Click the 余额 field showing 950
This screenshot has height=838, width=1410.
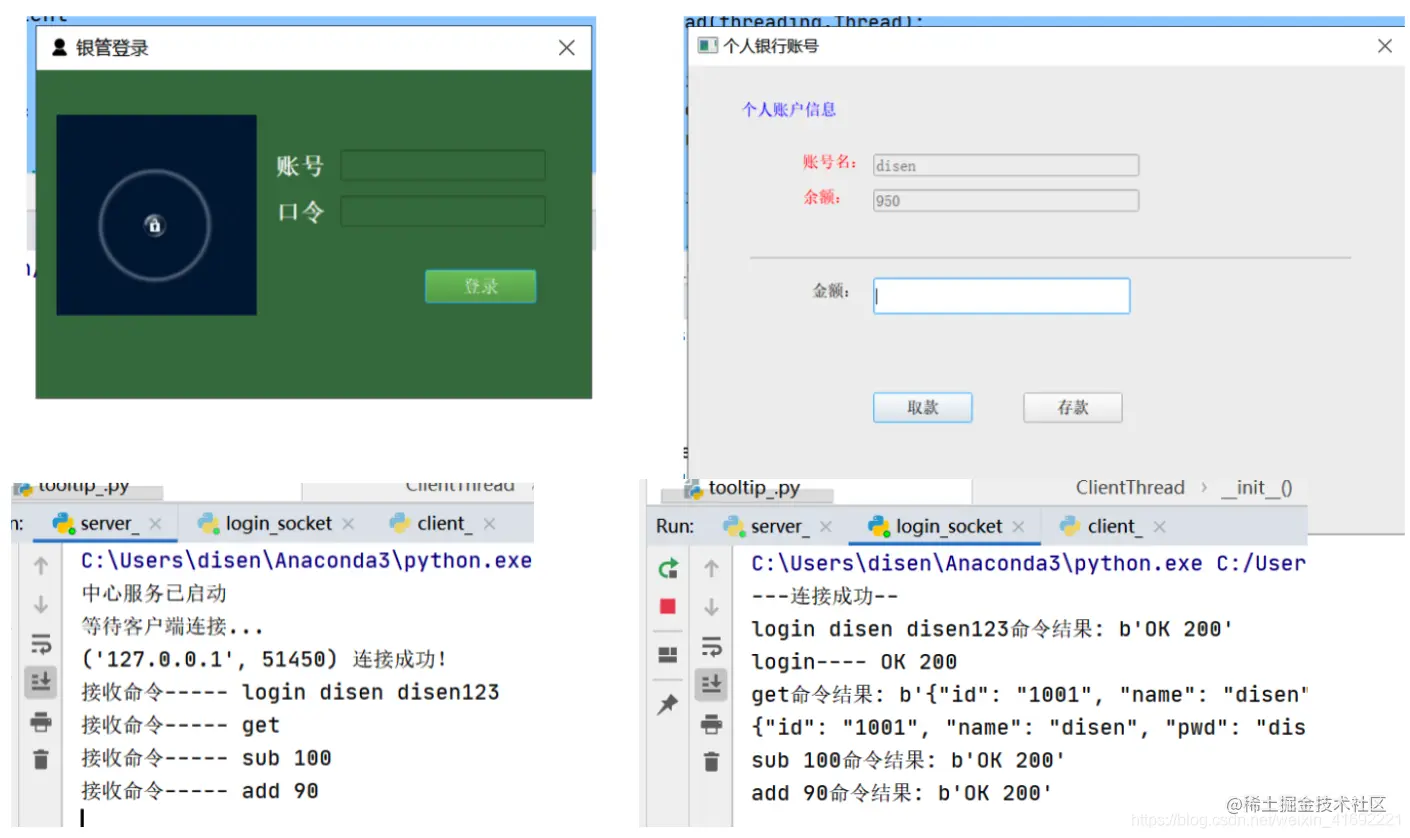tap(1005, 200)
